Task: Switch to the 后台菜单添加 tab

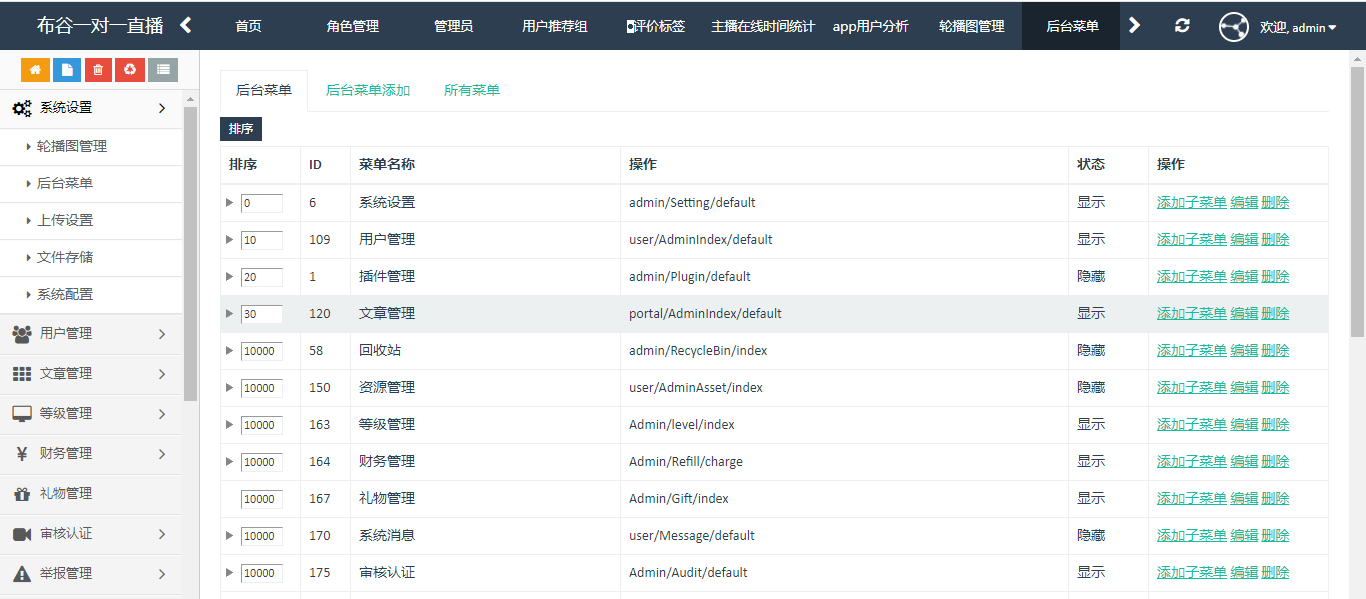Action: click(368, 90)
